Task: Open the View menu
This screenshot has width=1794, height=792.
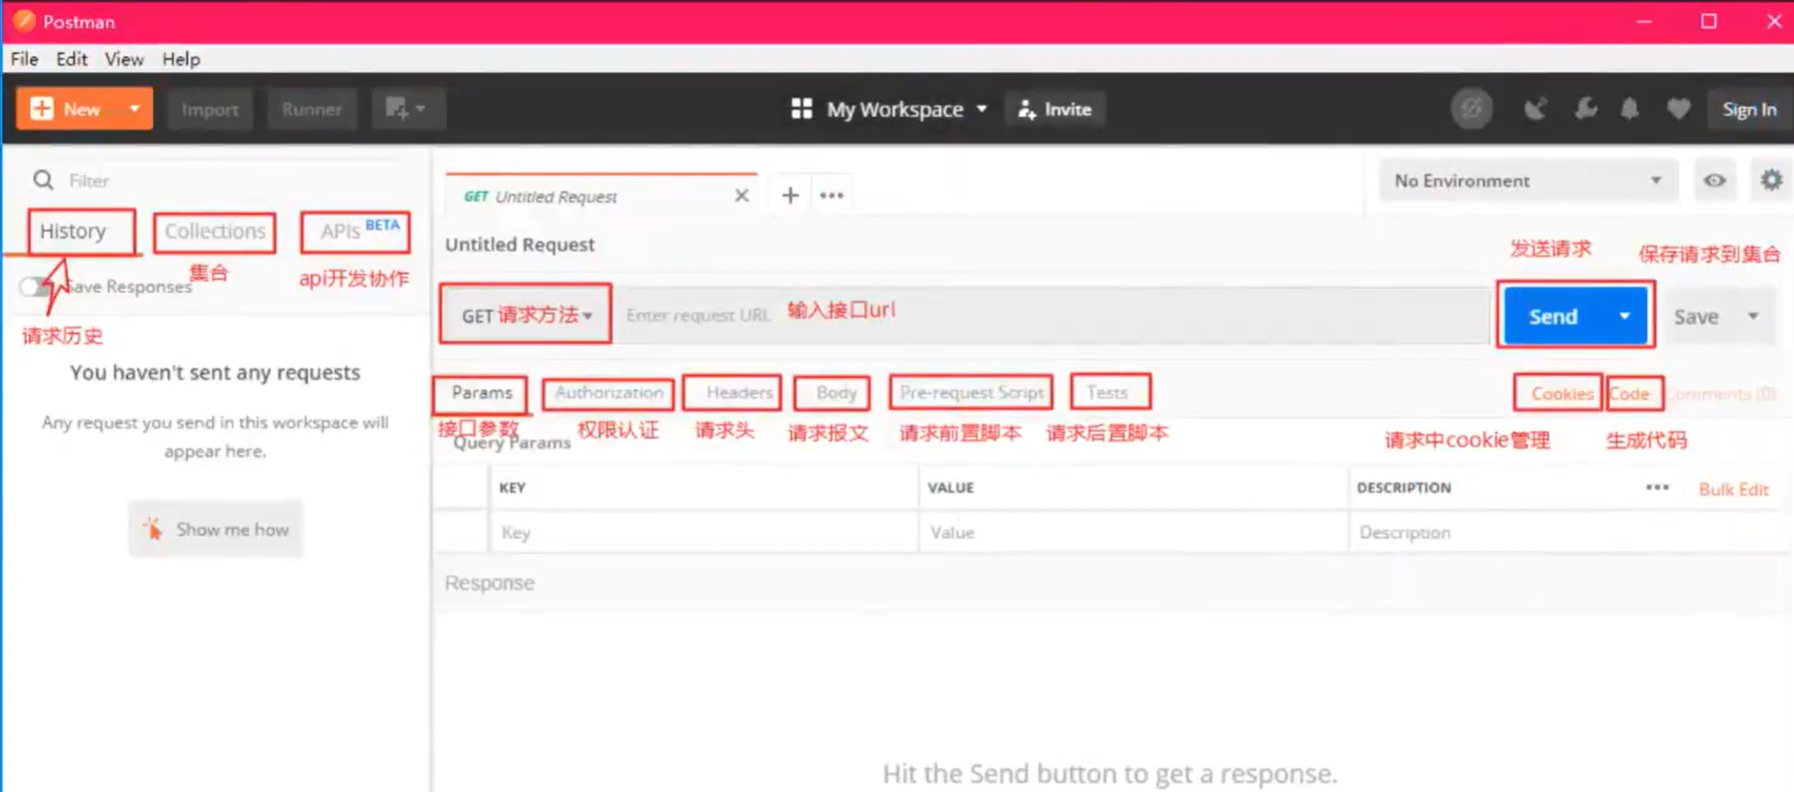Action: click(124, 59)
